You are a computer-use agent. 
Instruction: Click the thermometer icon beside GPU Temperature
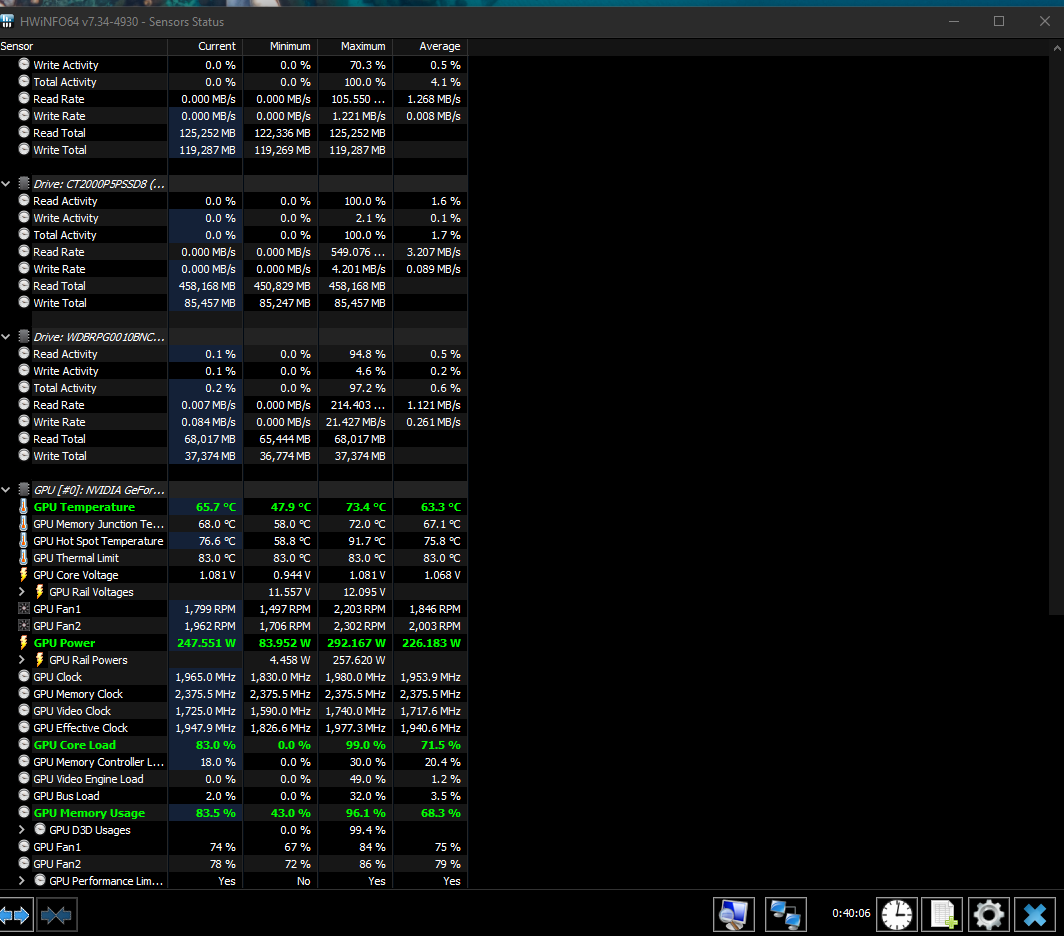point(22,507)
